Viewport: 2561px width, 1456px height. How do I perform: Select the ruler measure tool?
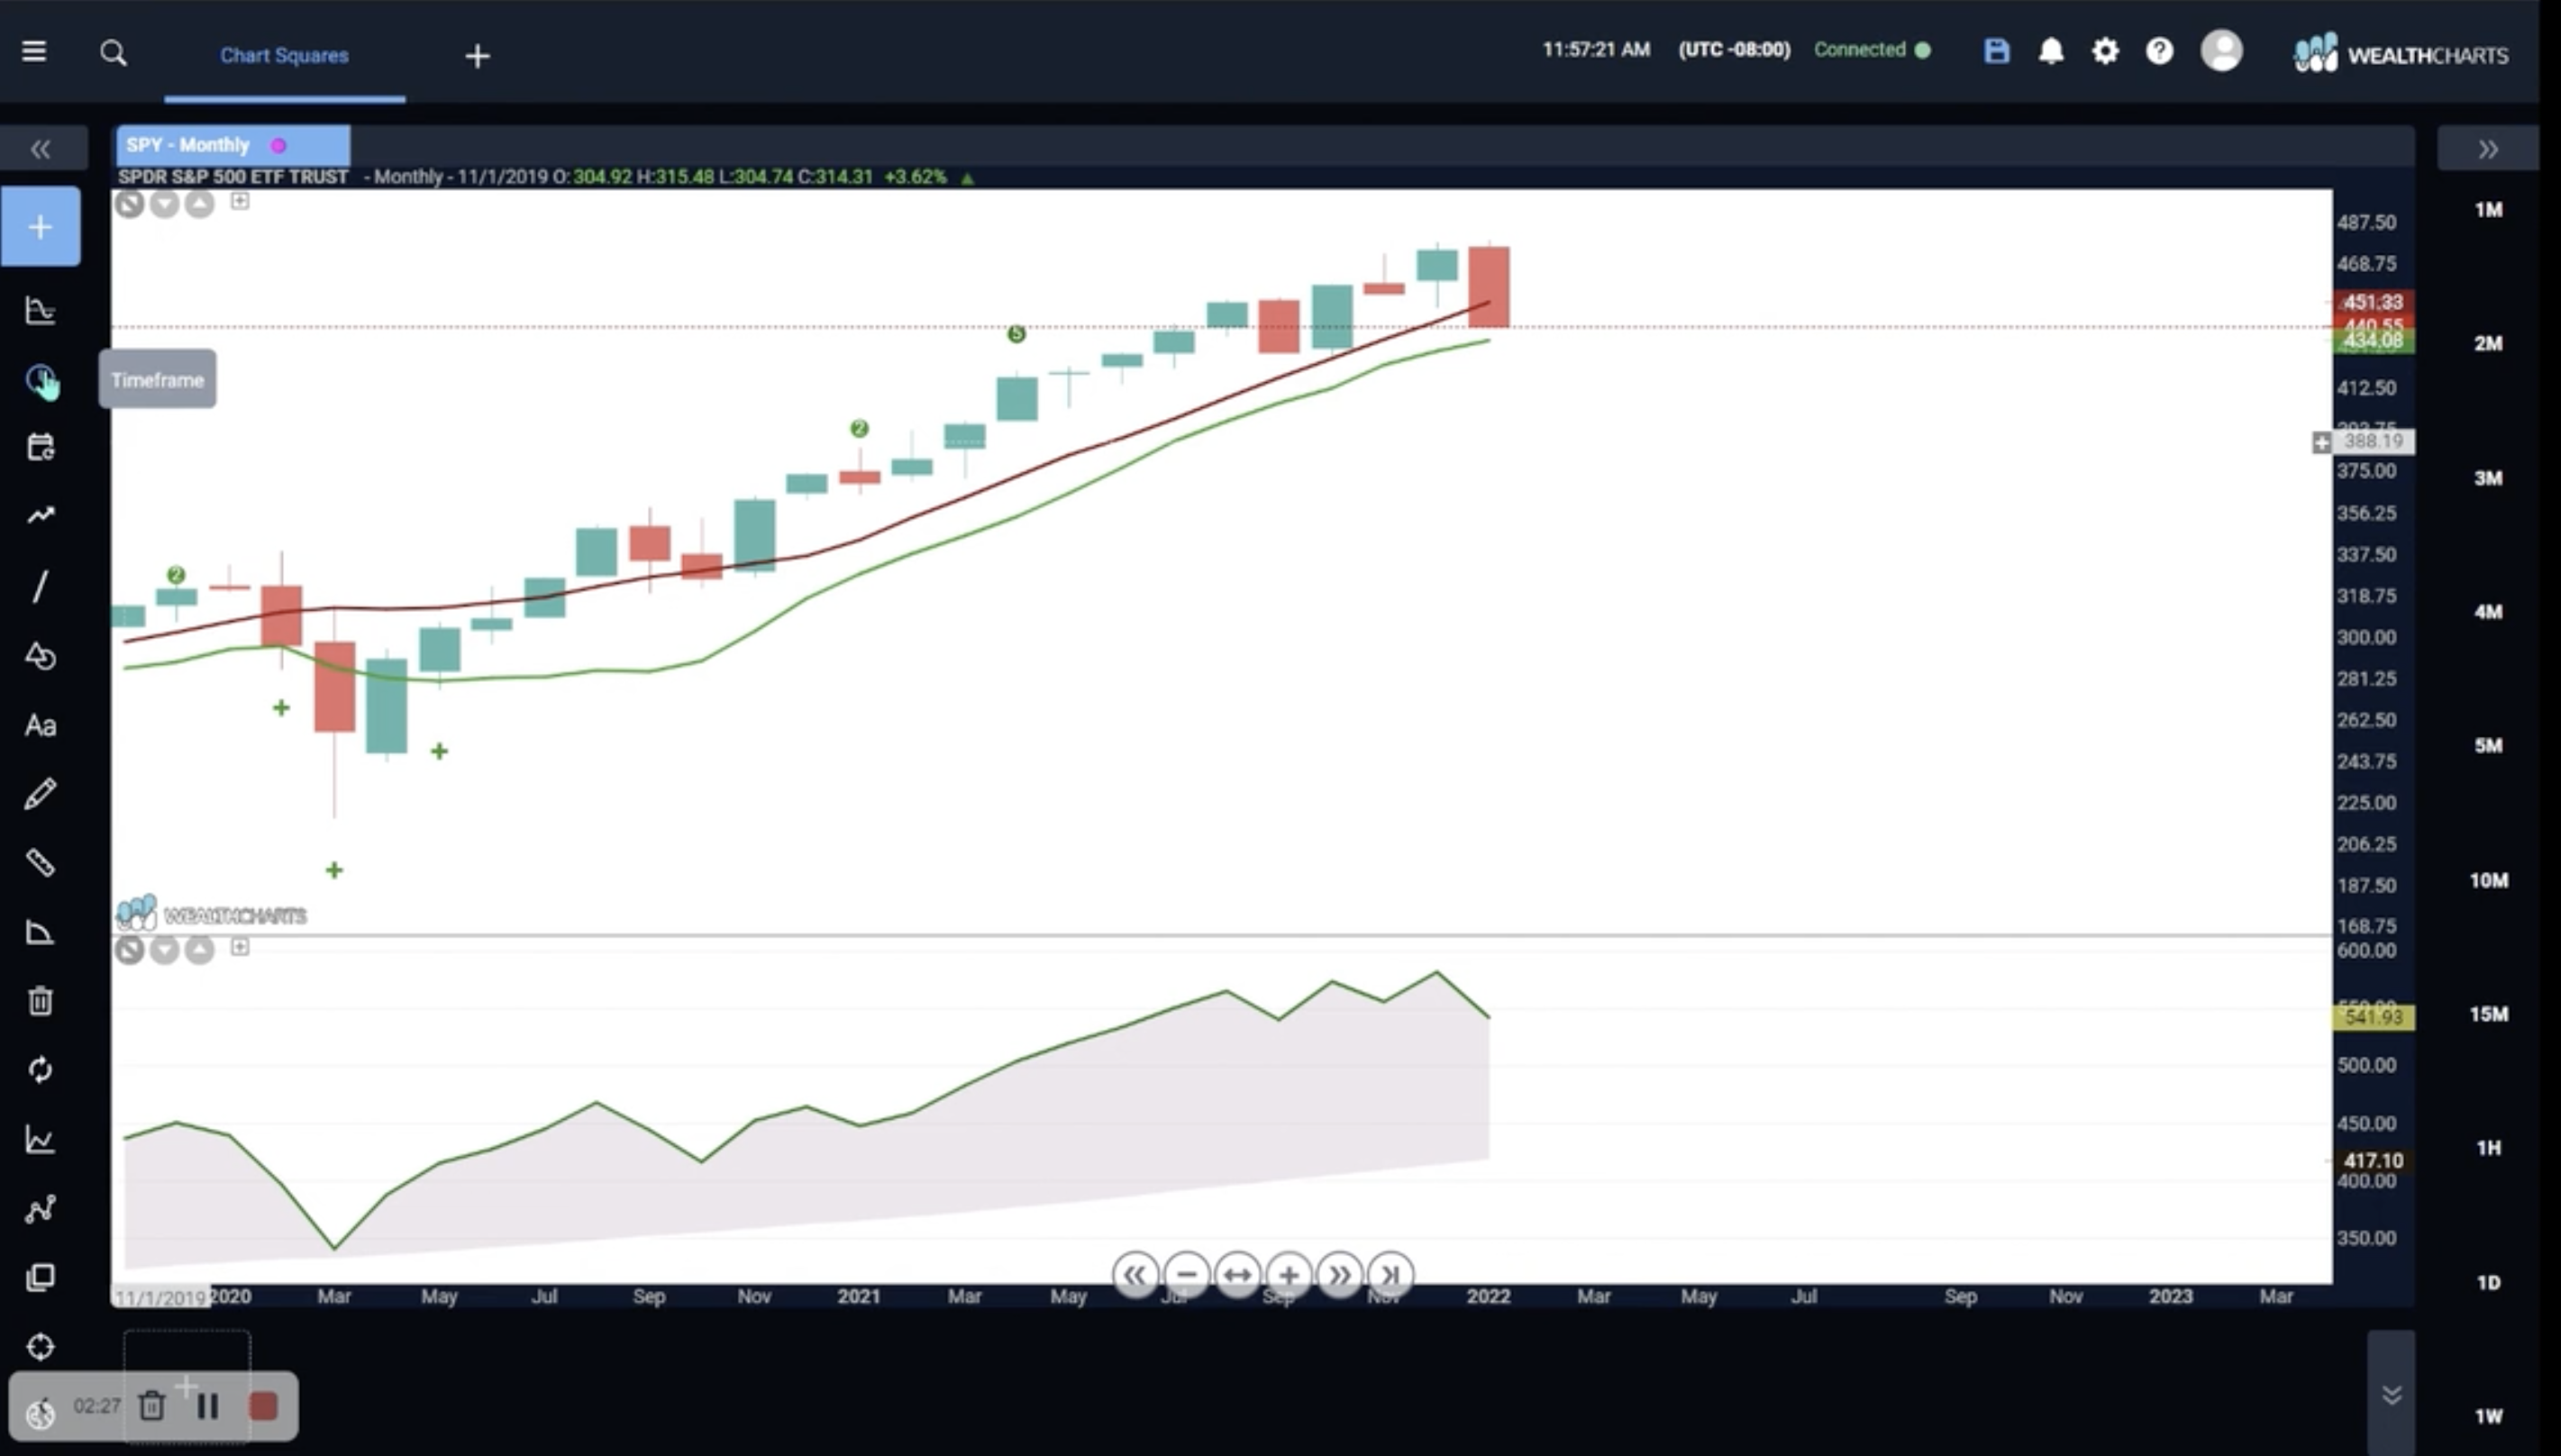[40, 863]
